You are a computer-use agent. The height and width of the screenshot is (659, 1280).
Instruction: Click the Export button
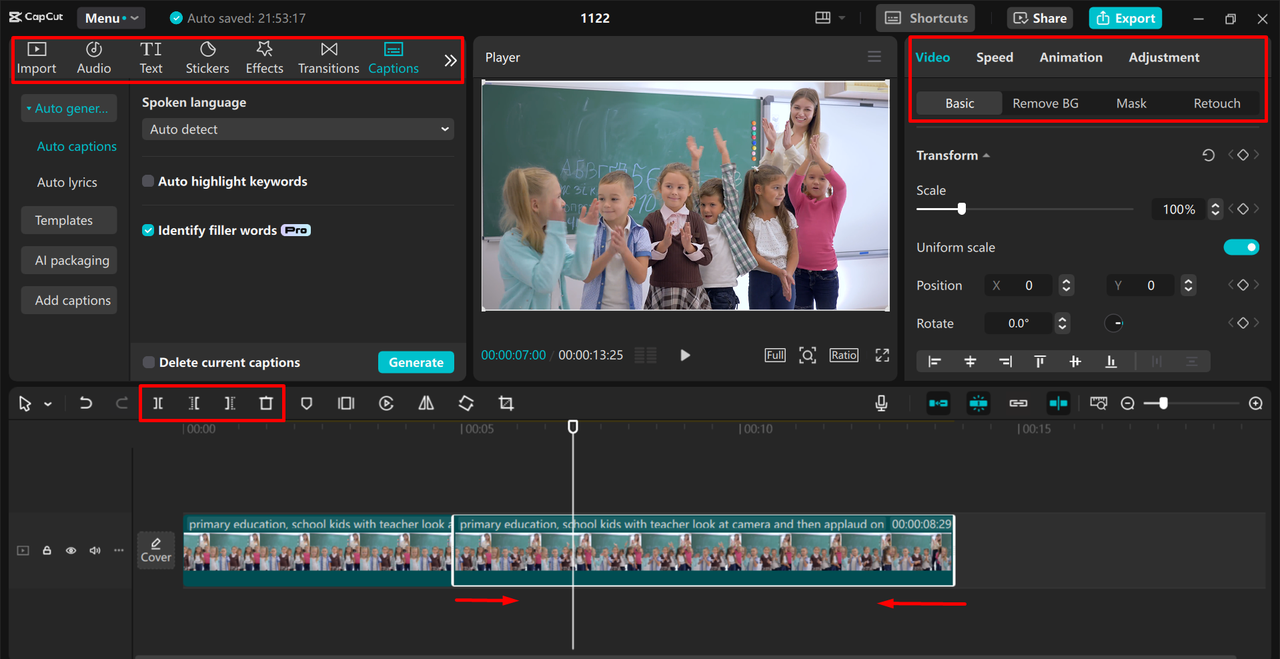pos(1125,18)
